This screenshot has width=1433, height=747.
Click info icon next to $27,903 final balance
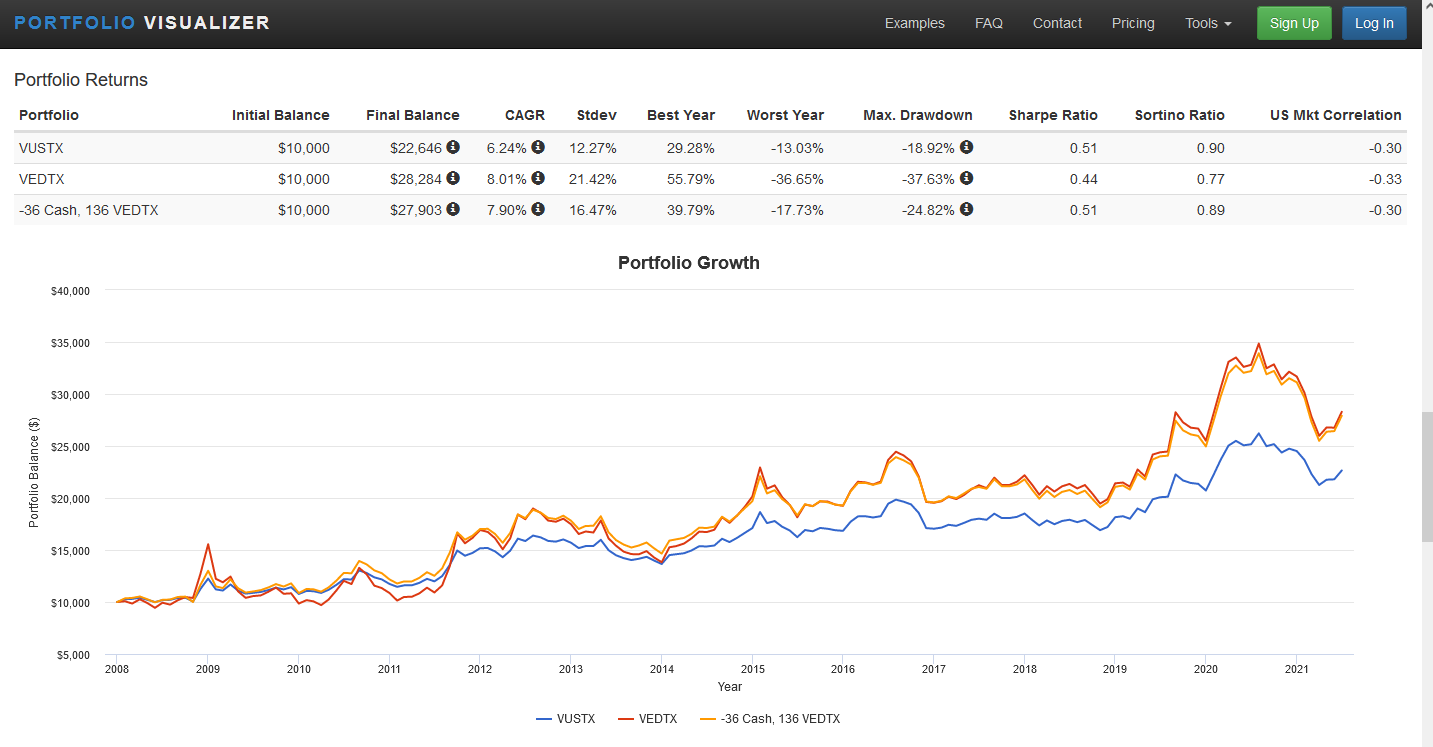point(453,209)
